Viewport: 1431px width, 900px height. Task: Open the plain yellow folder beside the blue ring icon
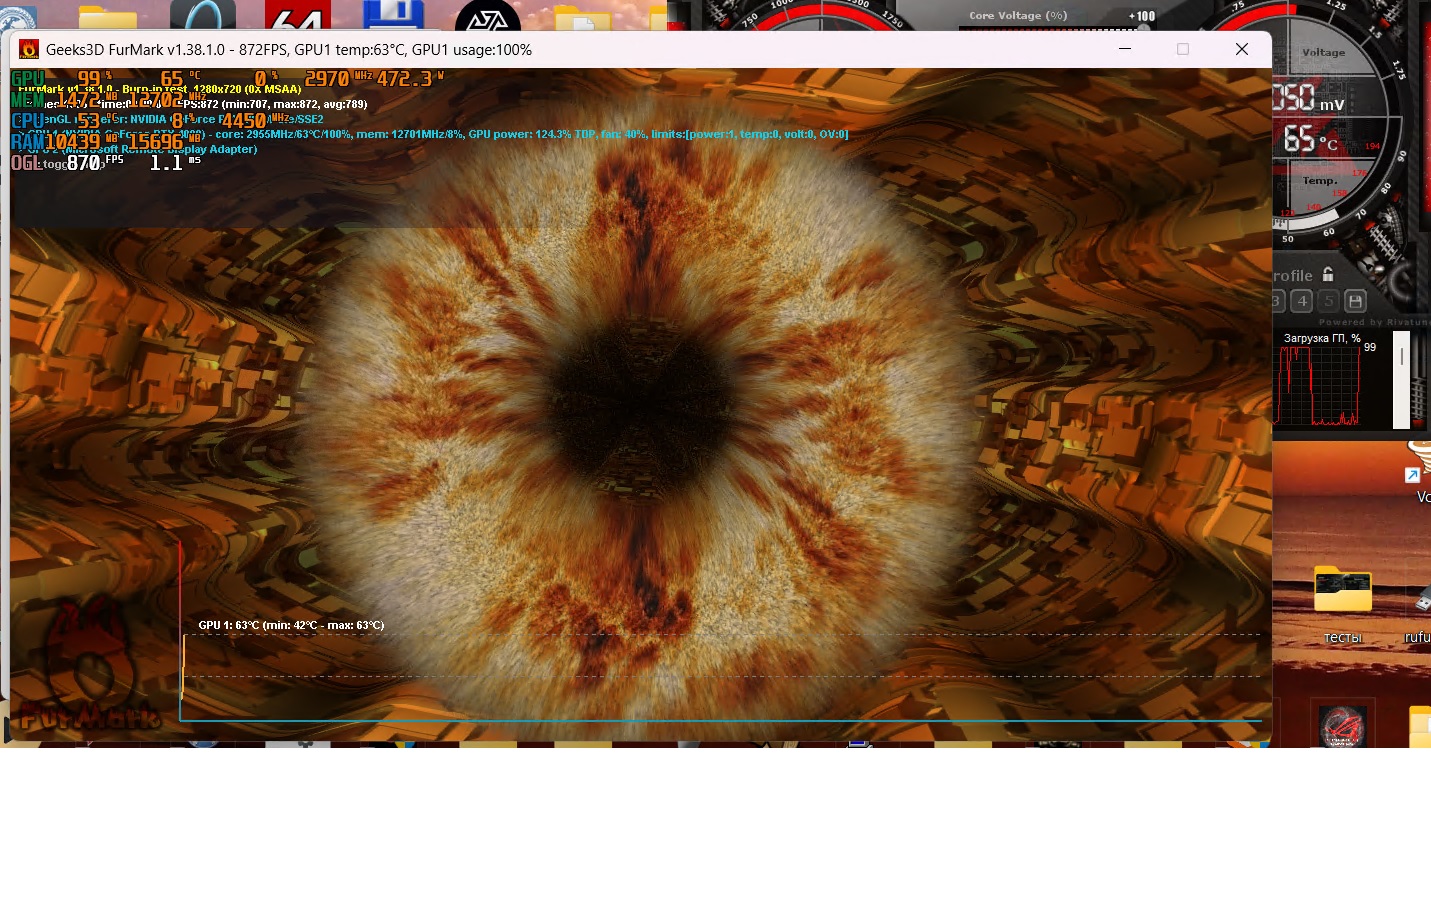[108, 18]
